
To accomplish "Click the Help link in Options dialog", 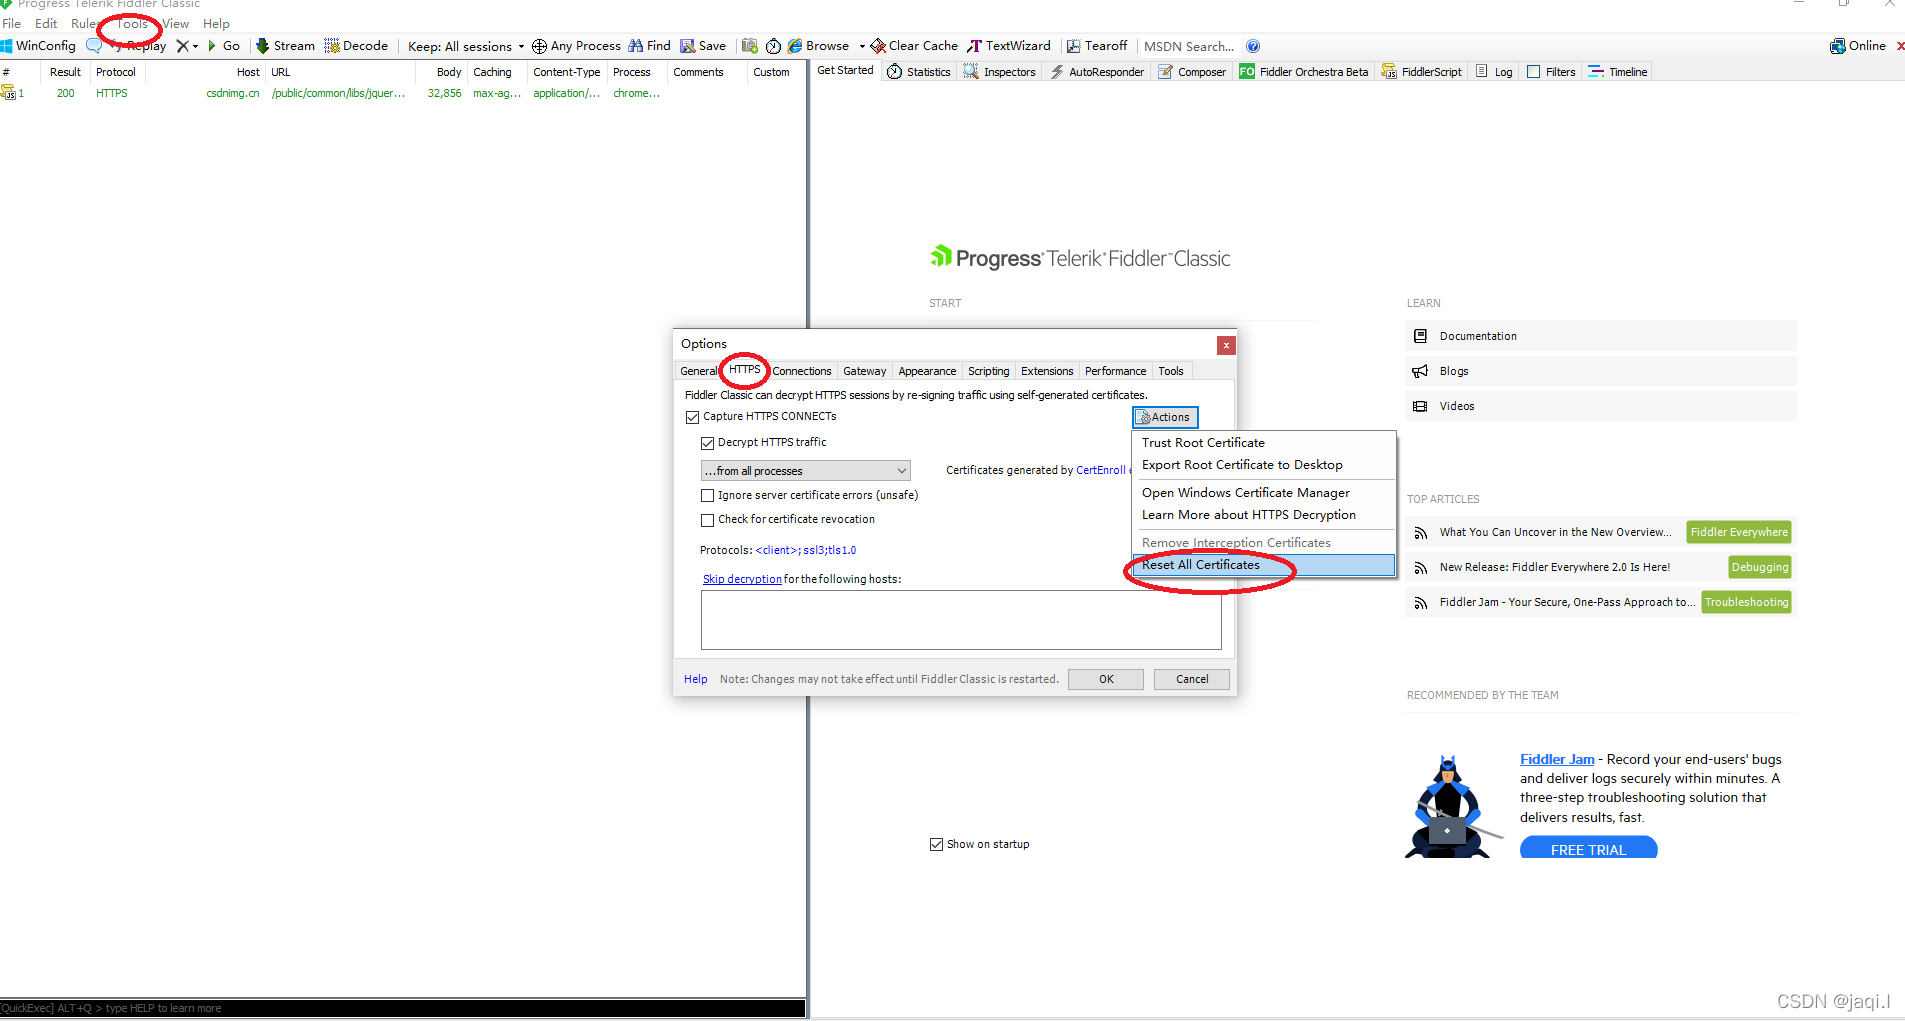I will (695, 680).
